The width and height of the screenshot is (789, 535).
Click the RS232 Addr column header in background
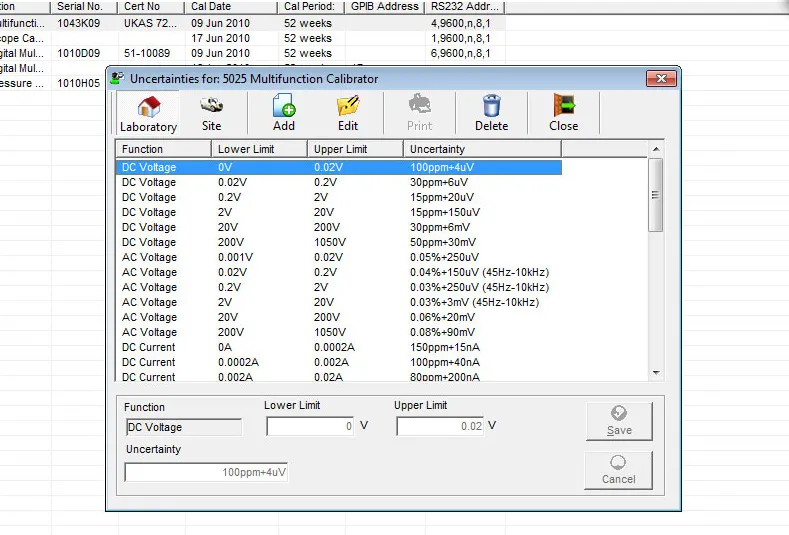point(465,7)
